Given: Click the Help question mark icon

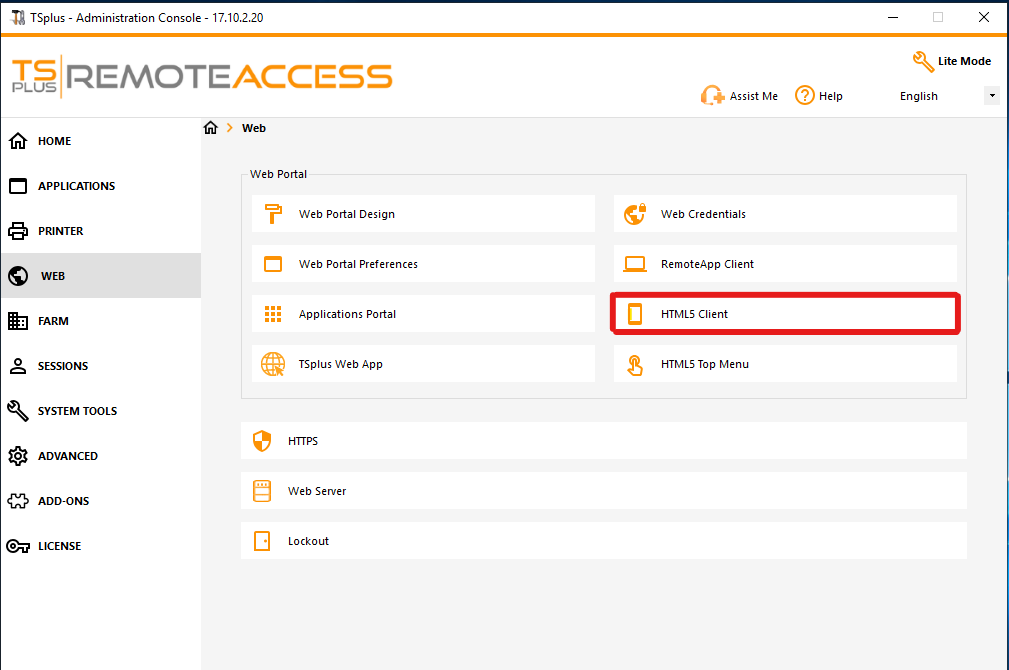Looking at the screenshot, I should 804,95.
